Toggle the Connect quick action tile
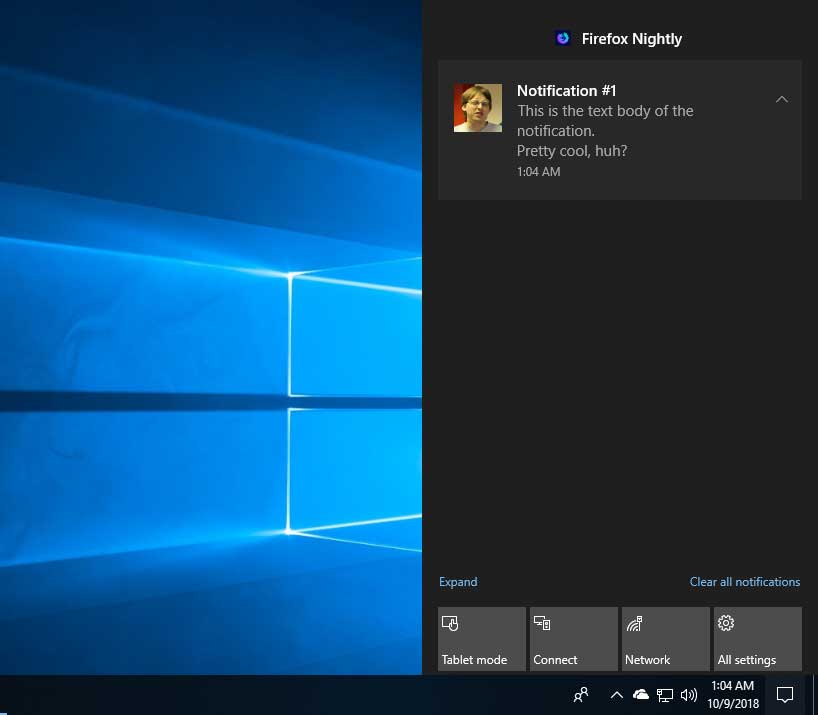 click(x=573, y=638)
